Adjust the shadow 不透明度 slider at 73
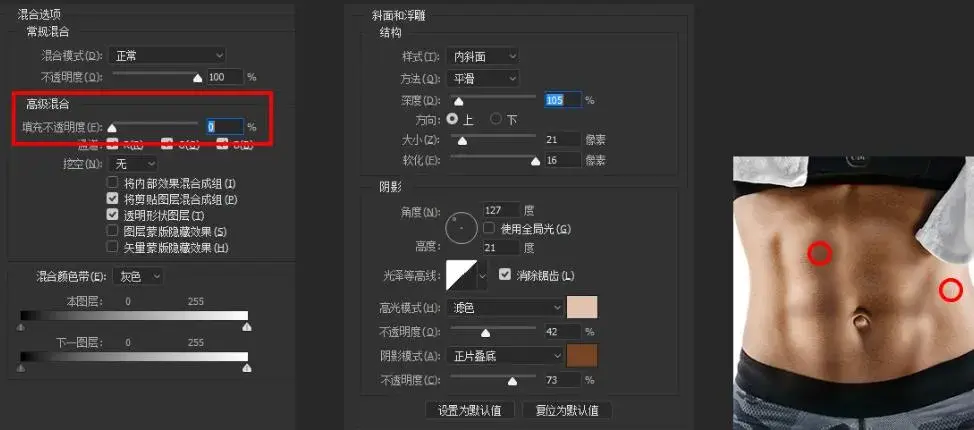 (512, 382)
